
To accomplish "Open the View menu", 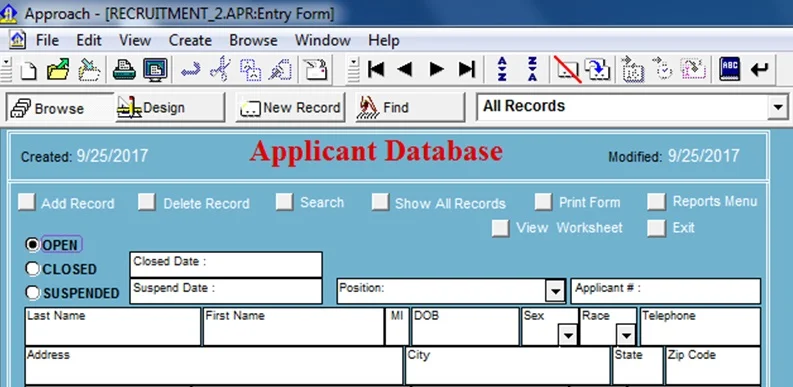I will (x=135, y=40).
